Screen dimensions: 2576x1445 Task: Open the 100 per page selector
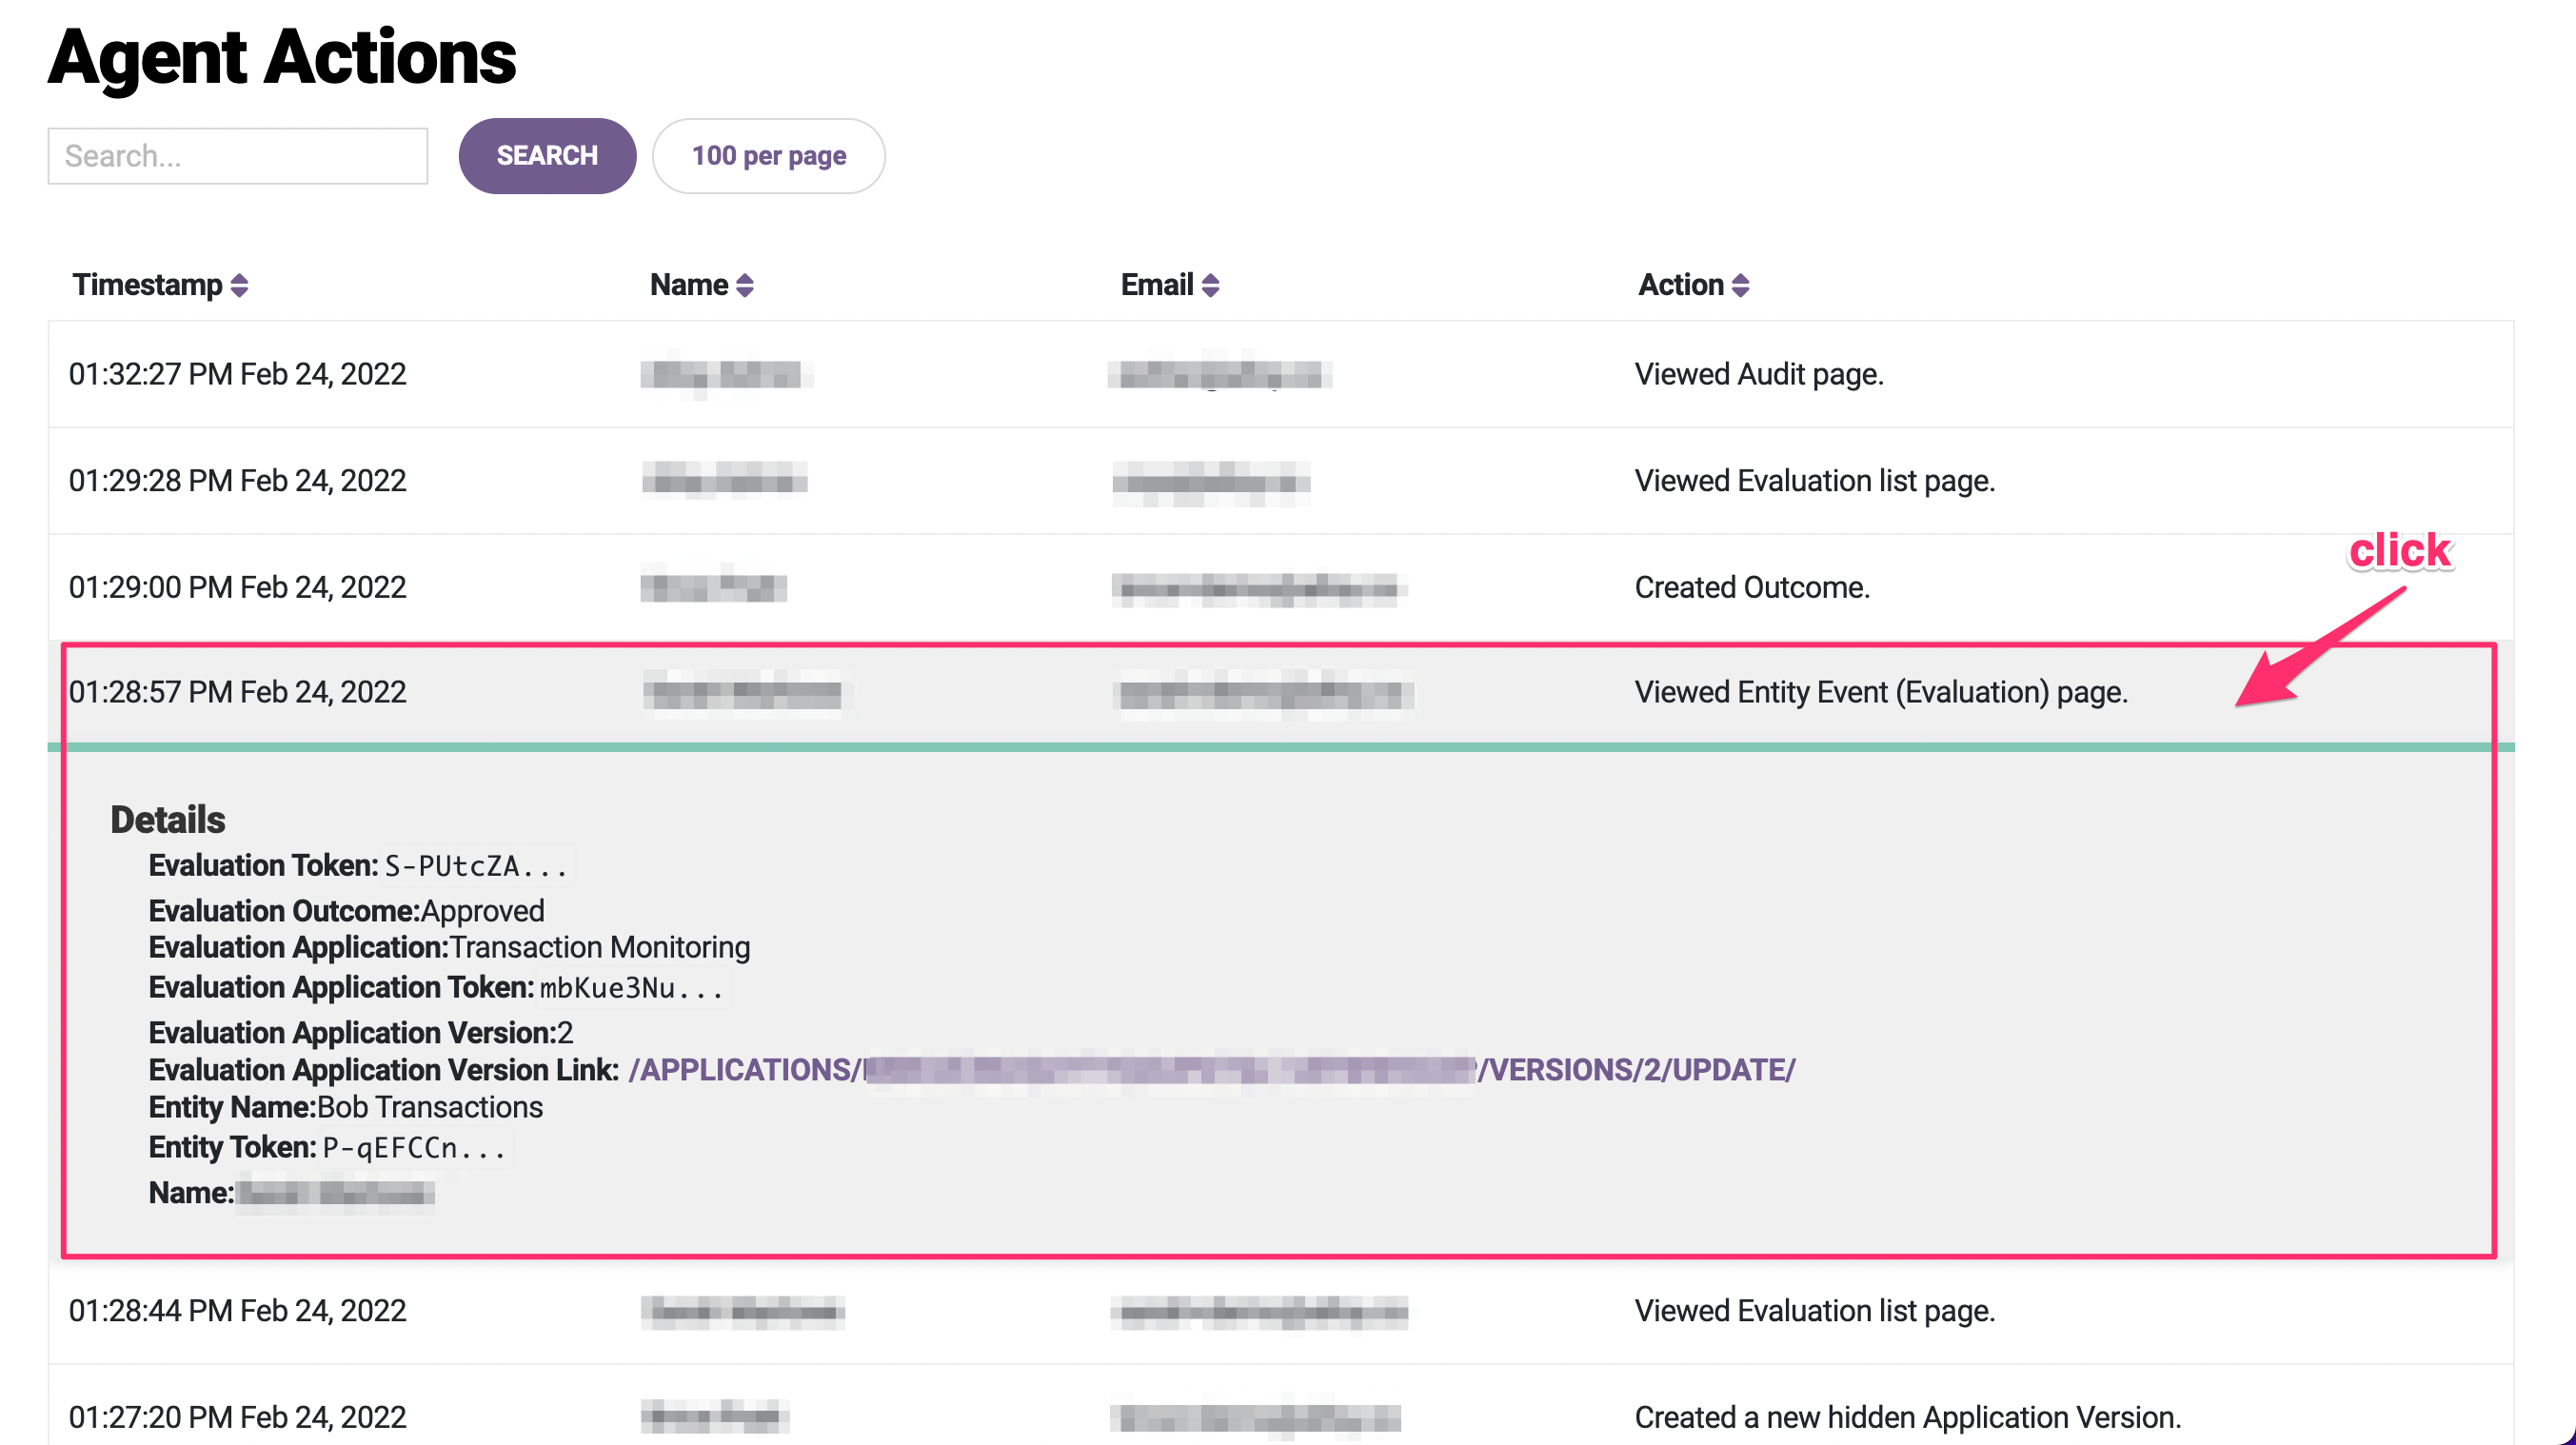(x=768, y=156)
